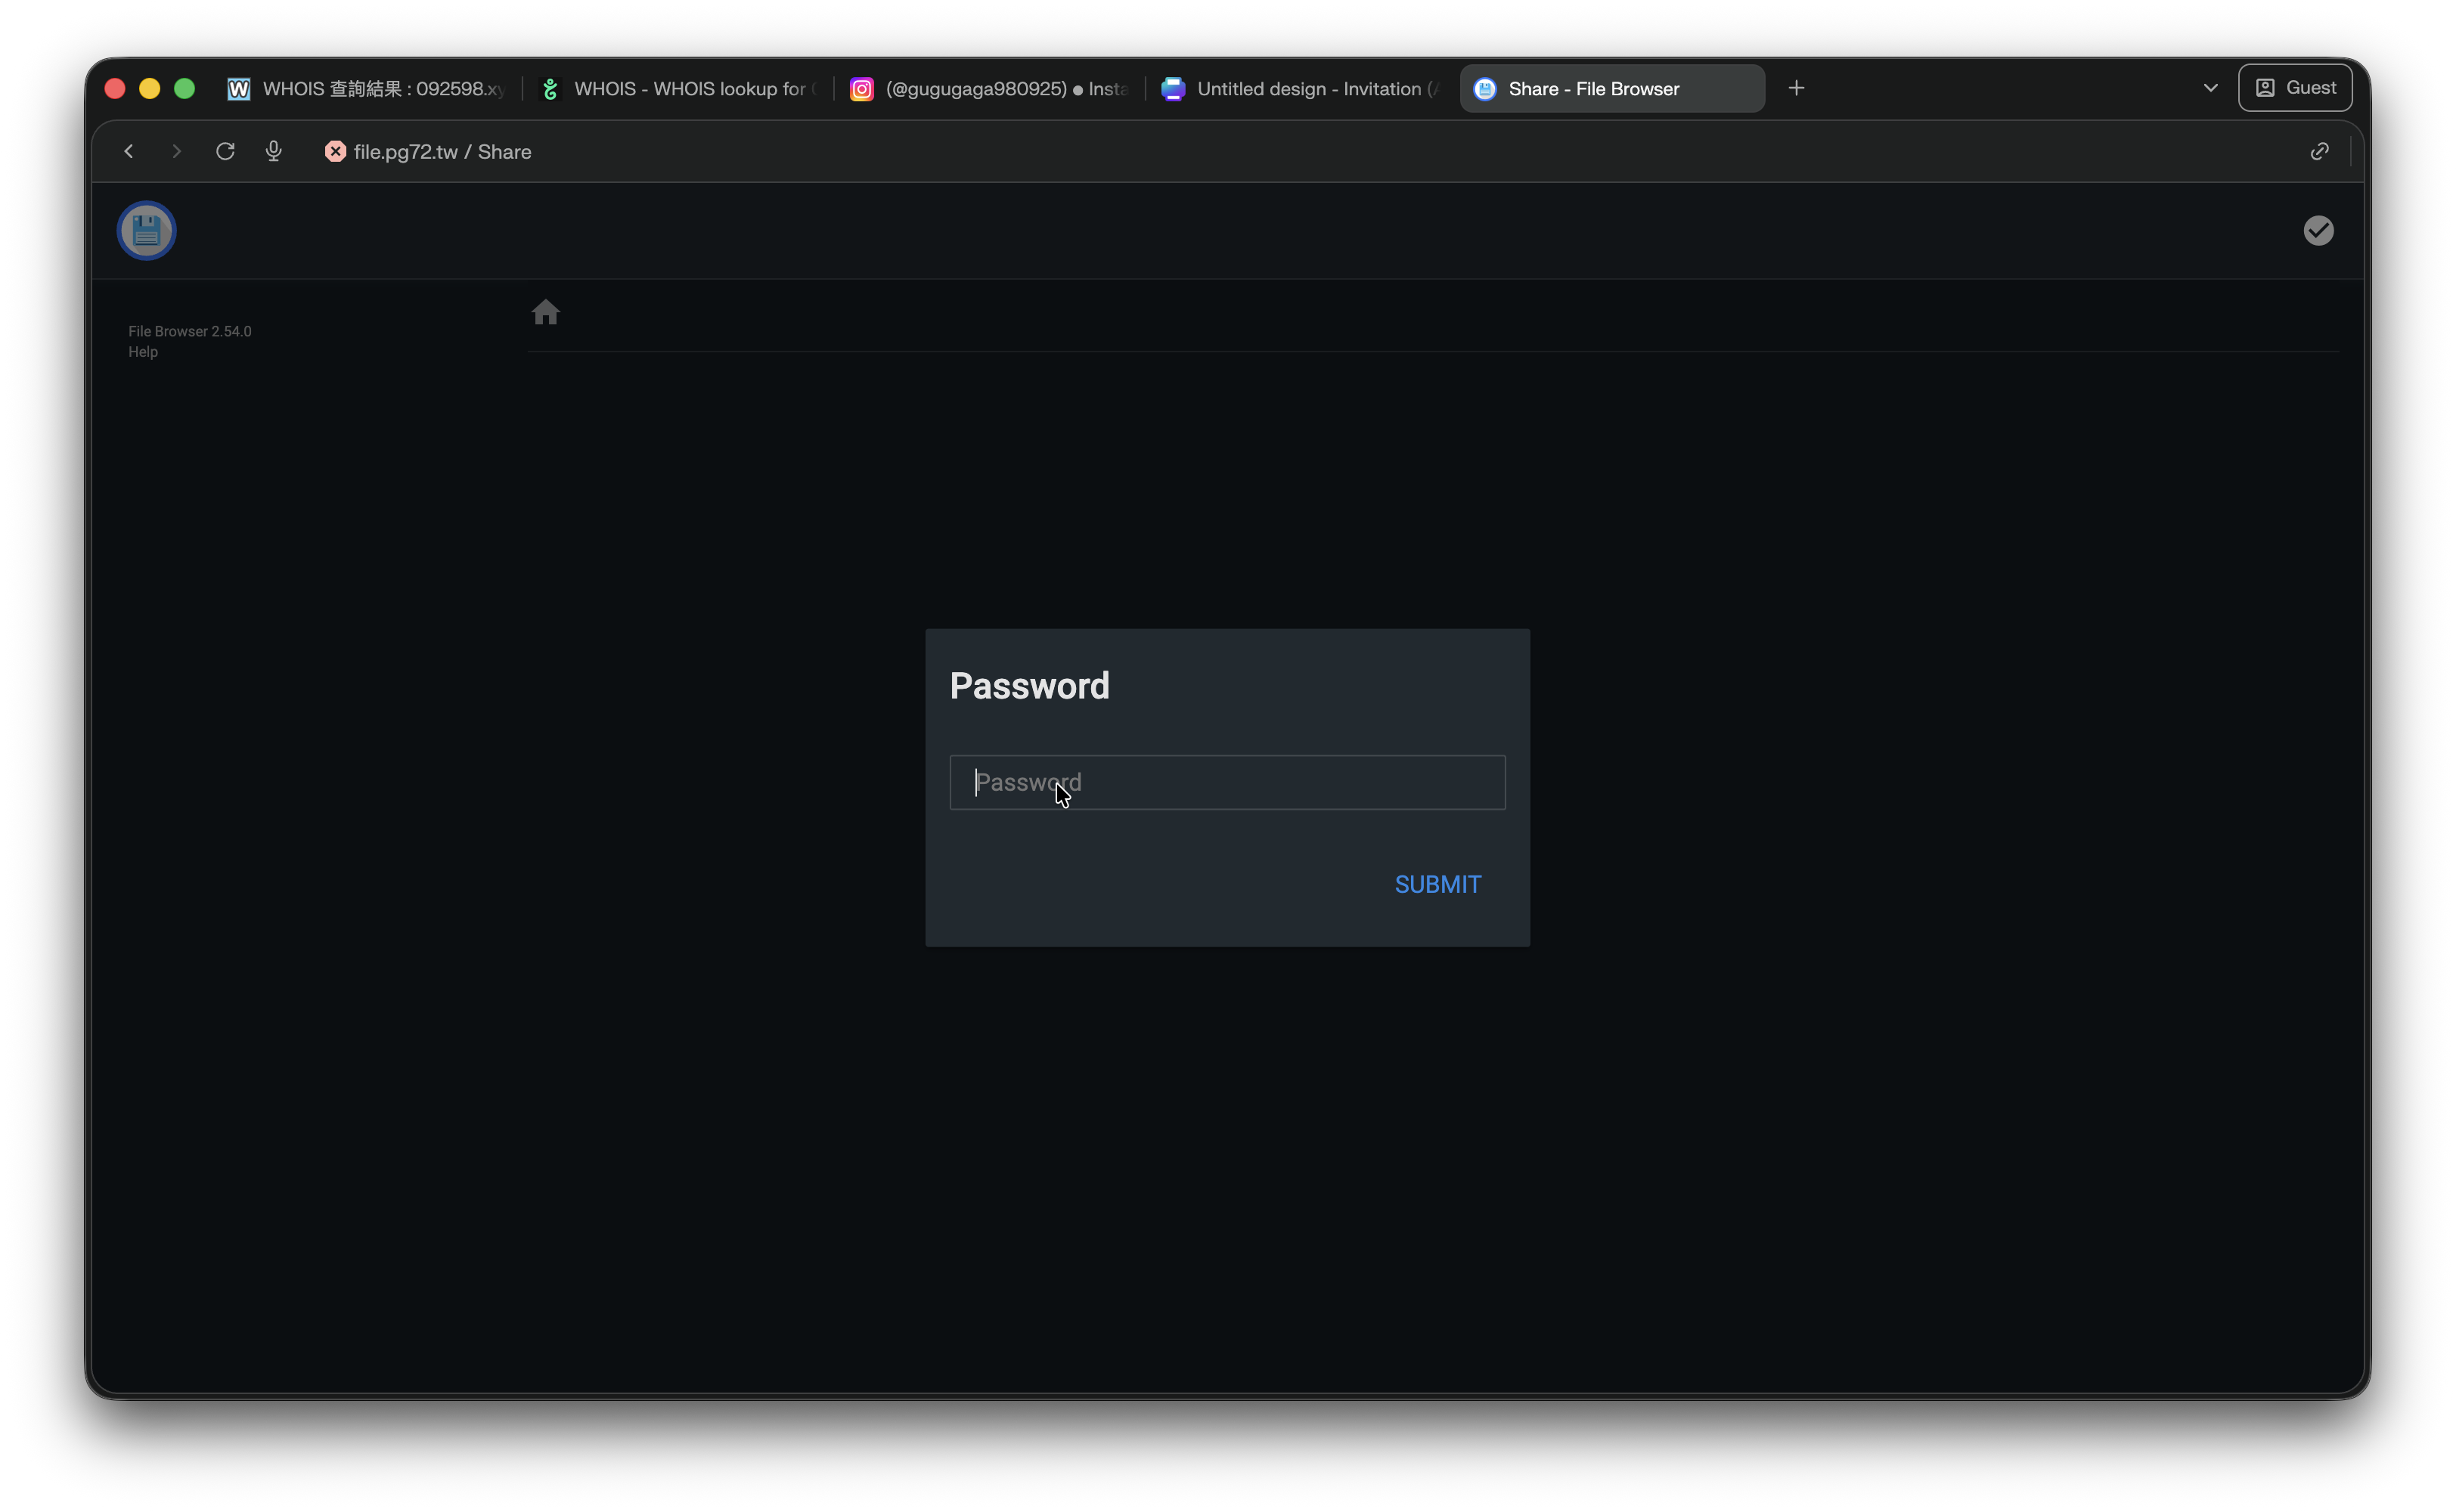Navigate back with the left arrow

click(129, 151)
